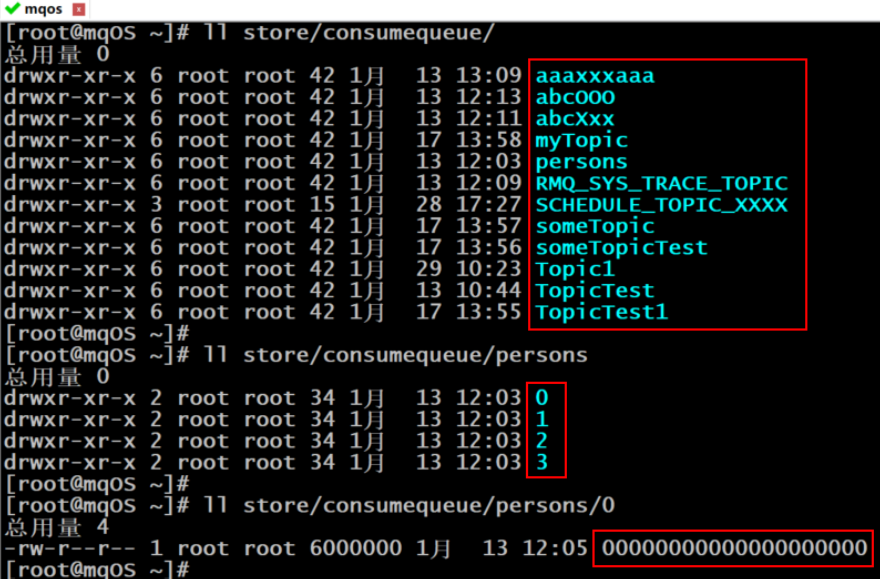This screenshot has width=880, height=579.
Task: Select directory name someTopic
Action: [x=595, y=227]
